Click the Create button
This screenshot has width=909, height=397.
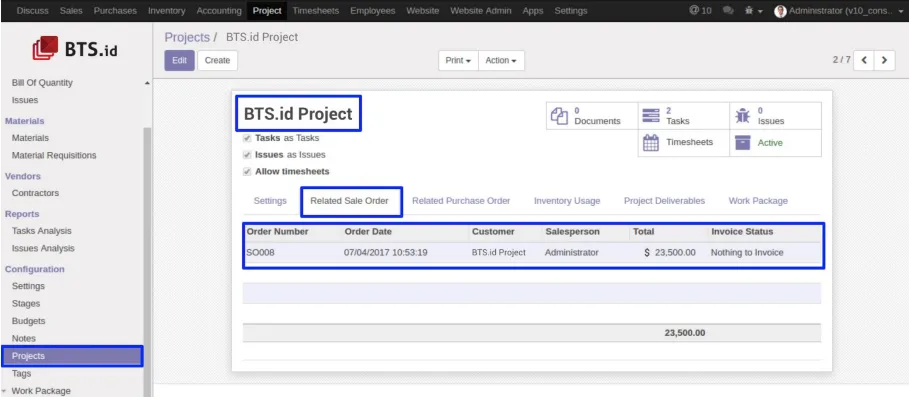tap(217, 60)
